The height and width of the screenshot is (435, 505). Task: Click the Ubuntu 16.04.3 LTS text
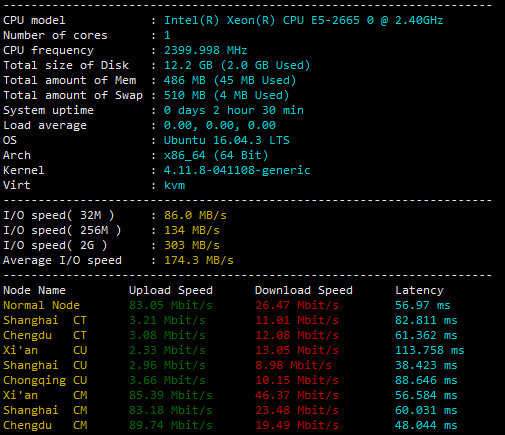pyautogui.click(x=226, y=140)
